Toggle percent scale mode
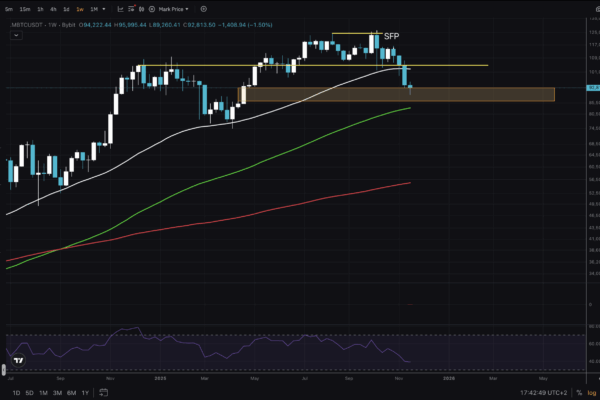 pyautogui.click(x=577, y=392)
